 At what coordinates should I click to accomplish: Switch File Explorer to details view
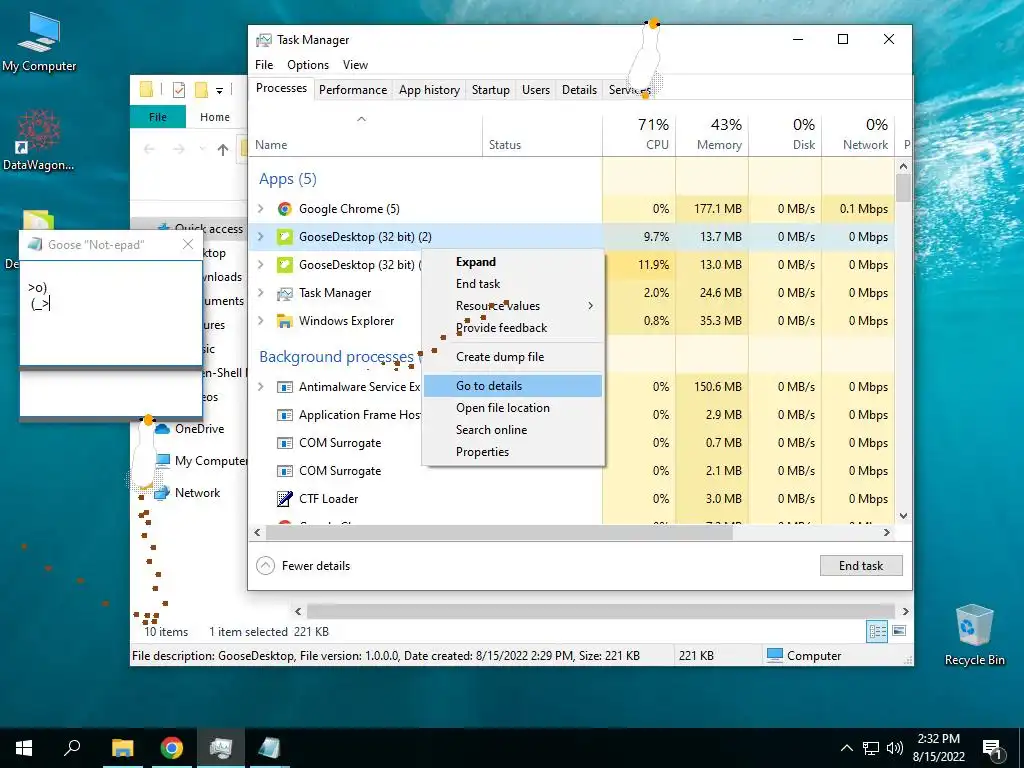coord(877,631)
